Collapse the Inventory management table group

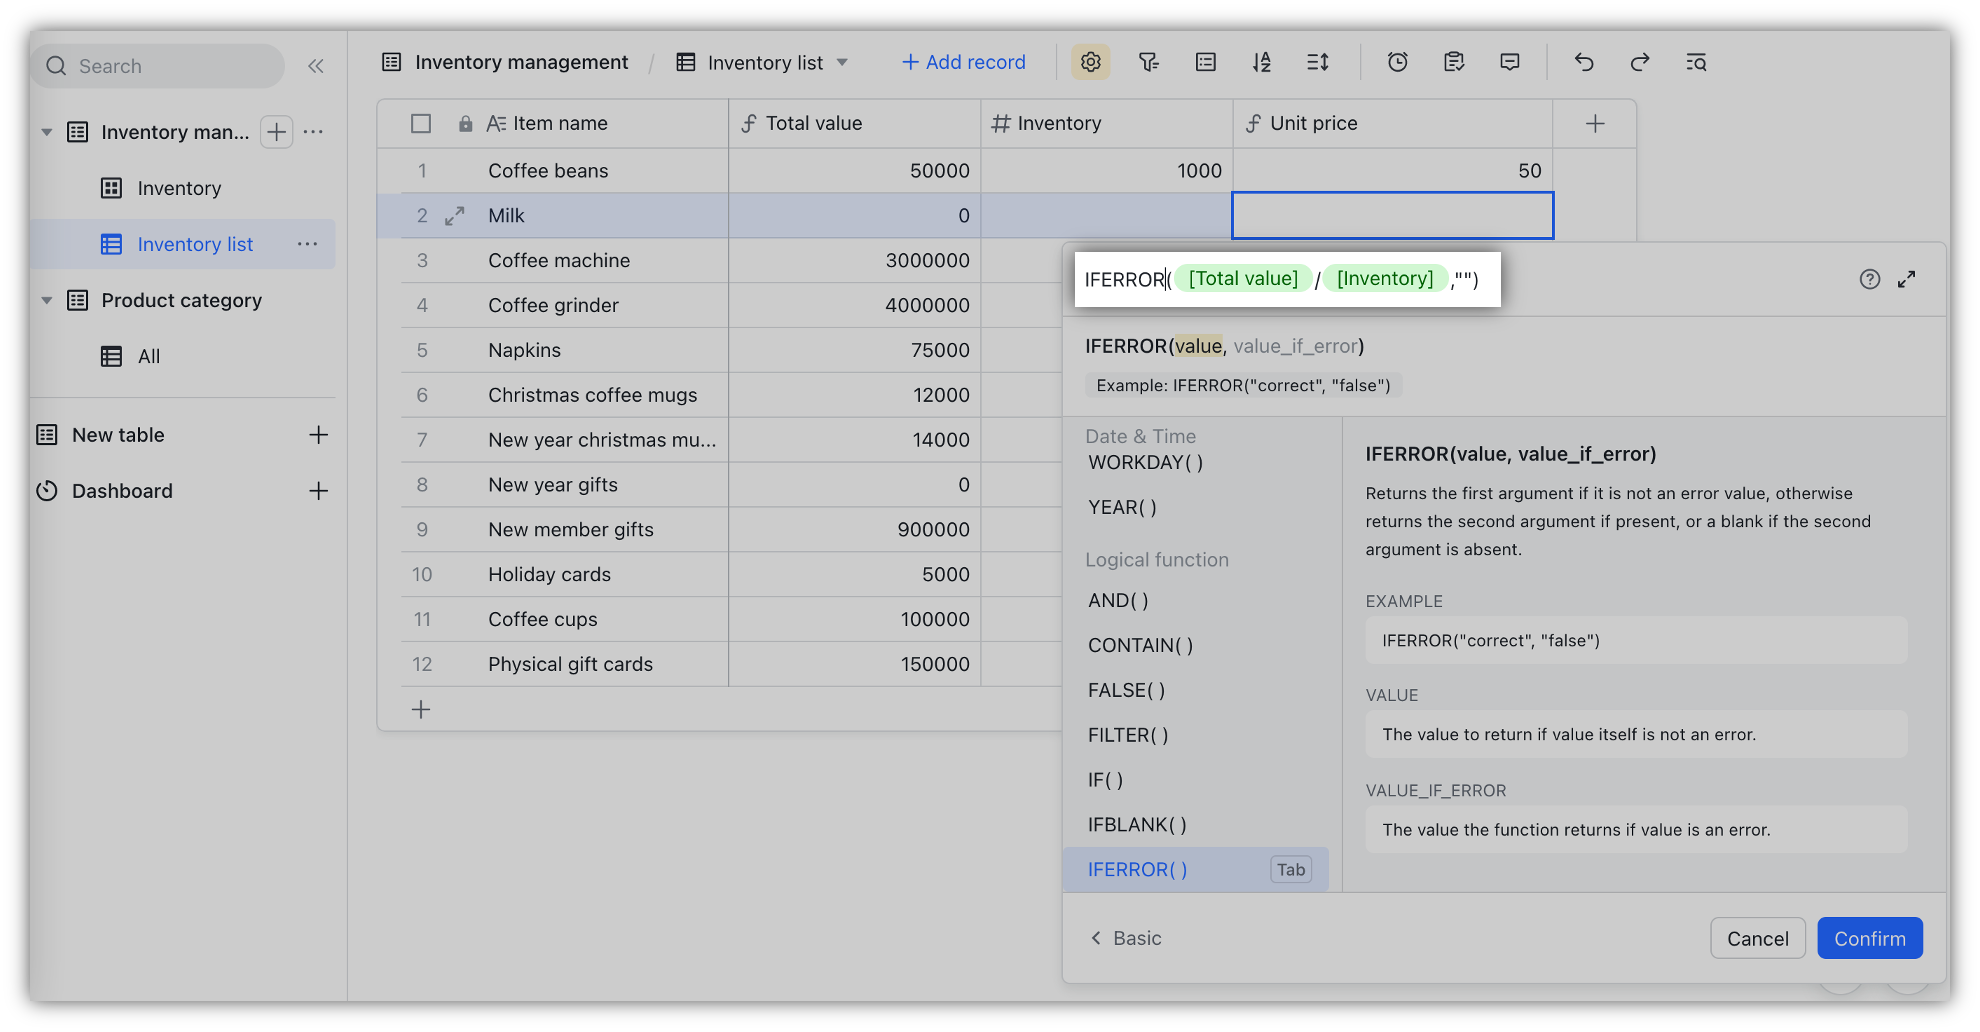click(x=46, y=131)
